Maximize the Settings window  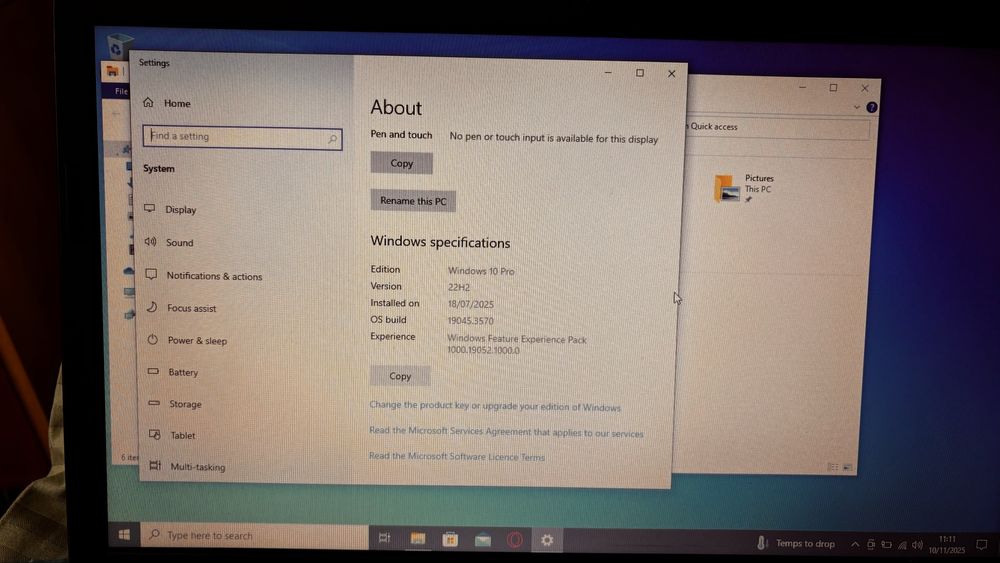(x=640, y=73)
